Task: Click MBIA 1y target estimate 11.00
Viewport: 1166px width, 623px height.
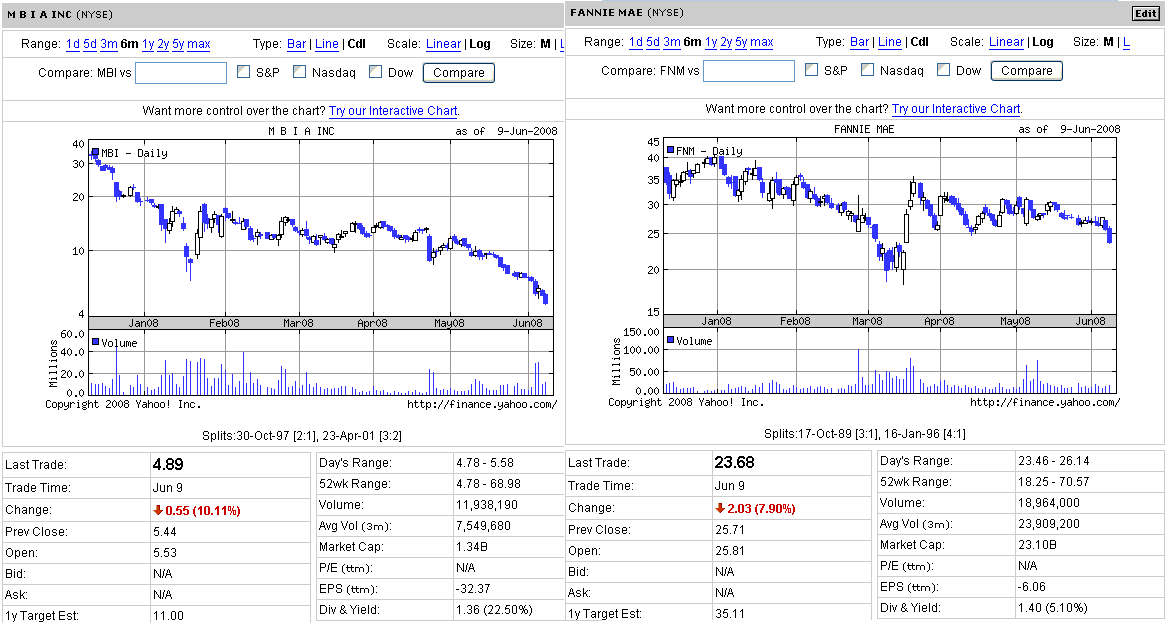Action: click(167, 616)
